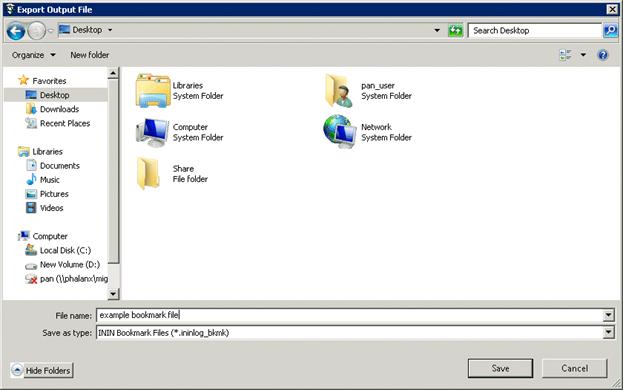Click the Save button
623x390 pixels.
pyautogui.click(x=500, y=369)
